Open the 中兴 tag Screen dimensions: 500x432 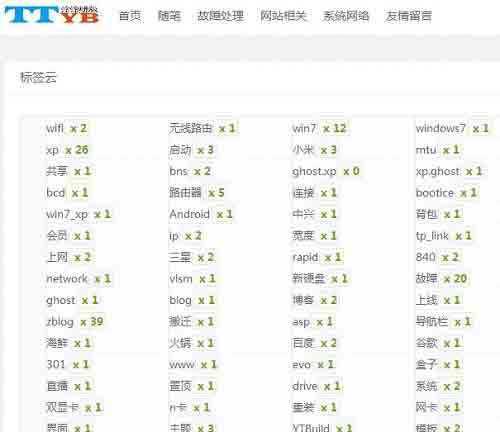[303, 214]
